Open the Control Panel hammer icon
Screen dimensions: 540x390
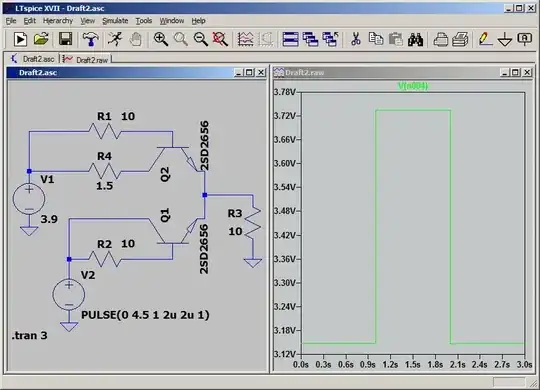[x=90, y=39]
